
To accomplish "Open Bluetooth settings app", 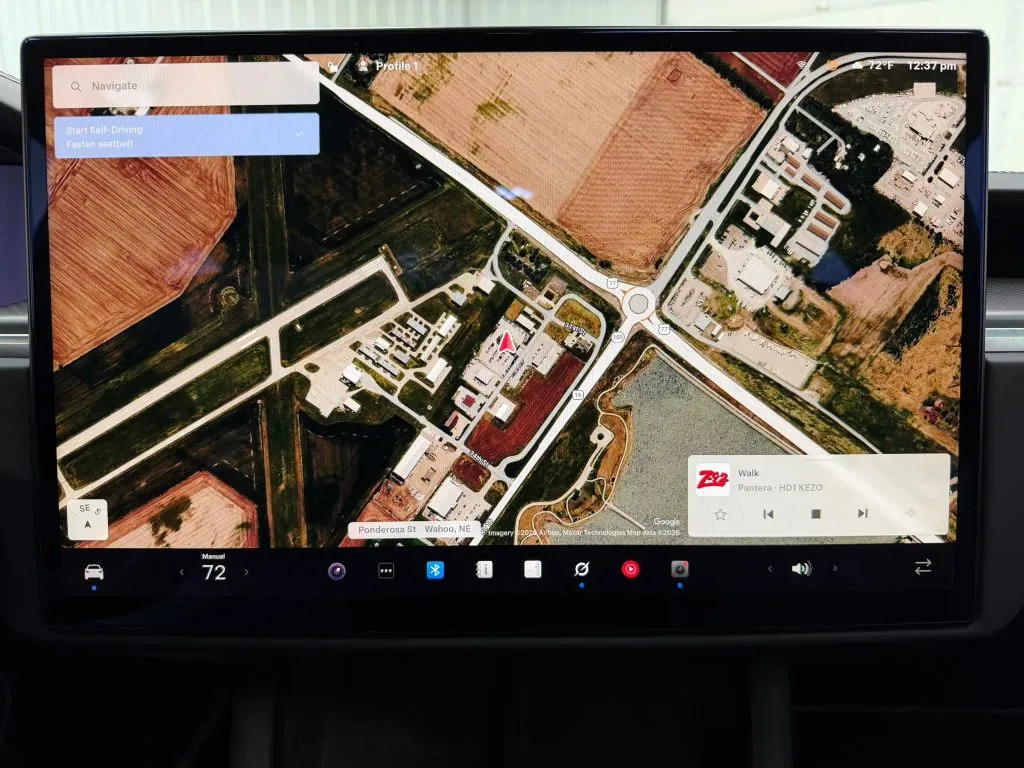I will [x=435, y=570].
